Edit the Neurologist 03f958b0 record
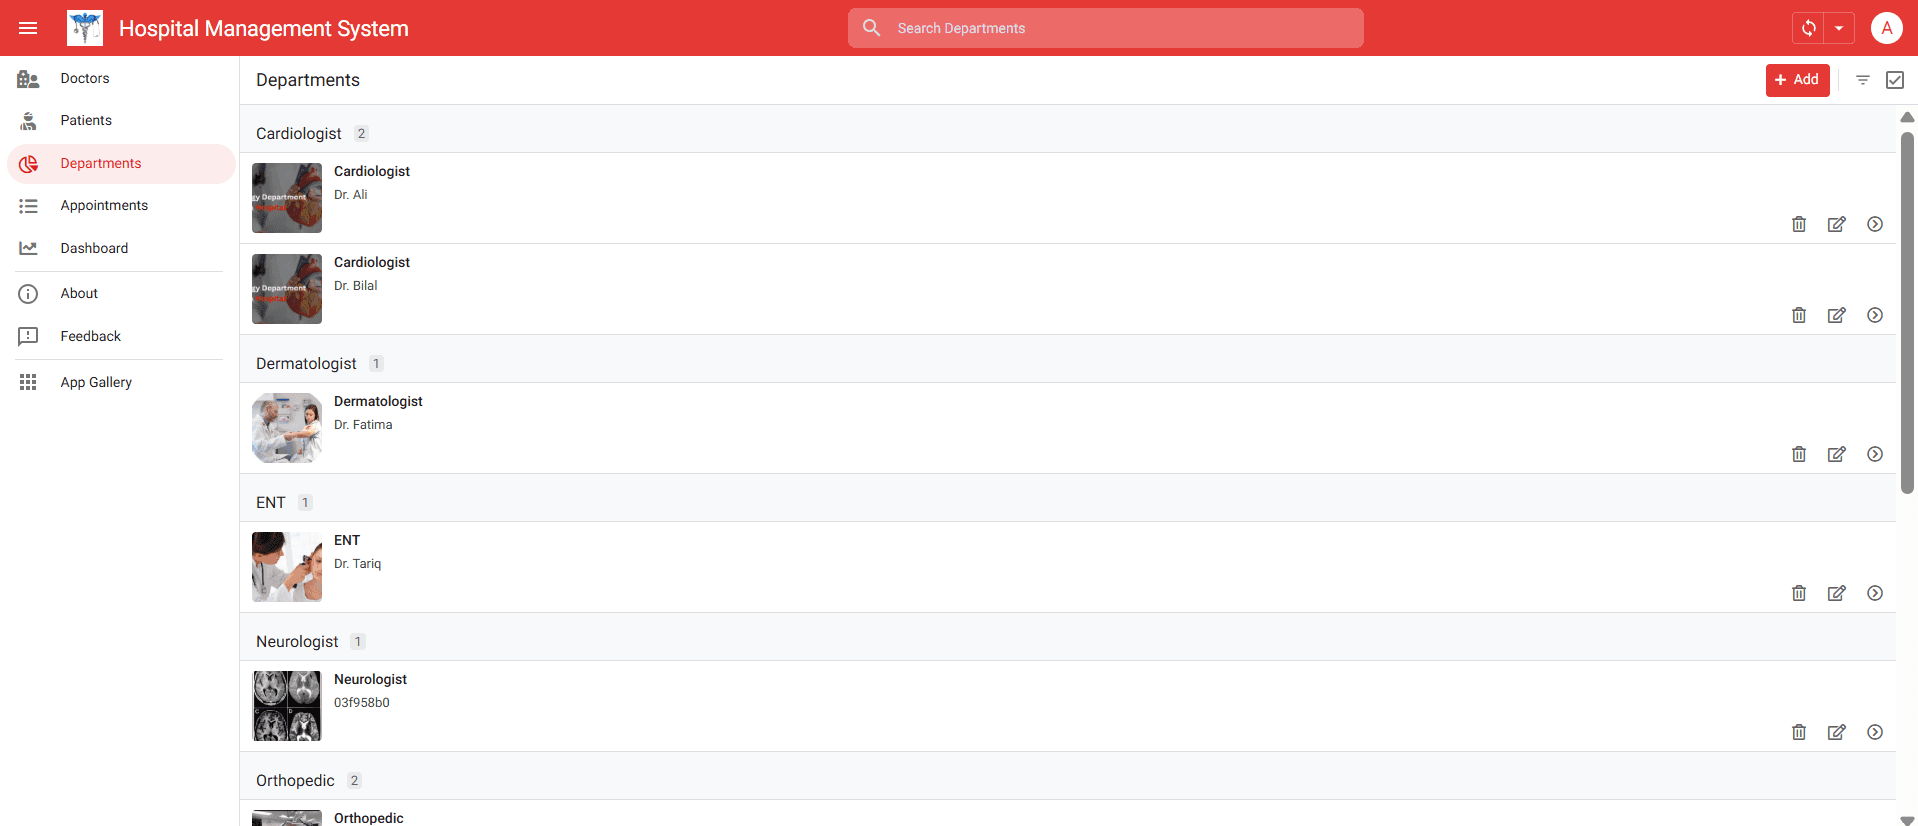The width and height of the screenshot is (1918, 826). tap(1837, 732)
